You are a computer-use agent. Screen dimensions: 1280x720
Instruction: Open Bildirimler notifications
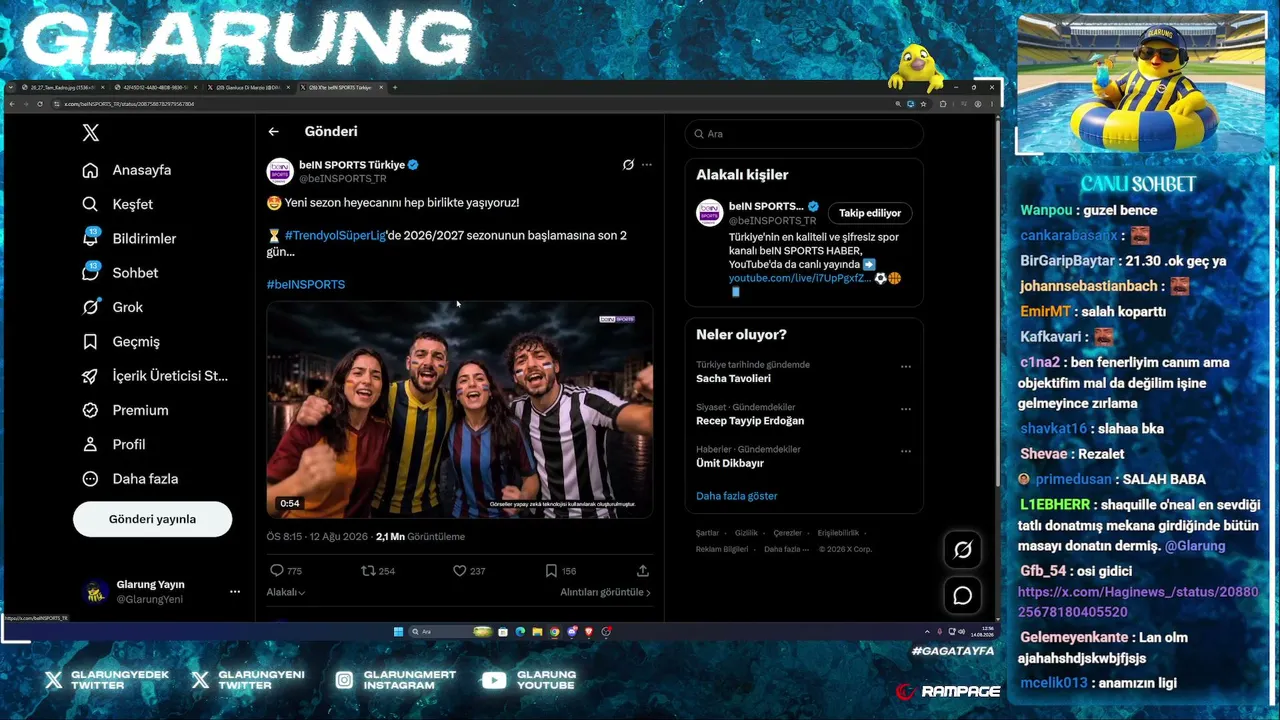coord(130,238)
